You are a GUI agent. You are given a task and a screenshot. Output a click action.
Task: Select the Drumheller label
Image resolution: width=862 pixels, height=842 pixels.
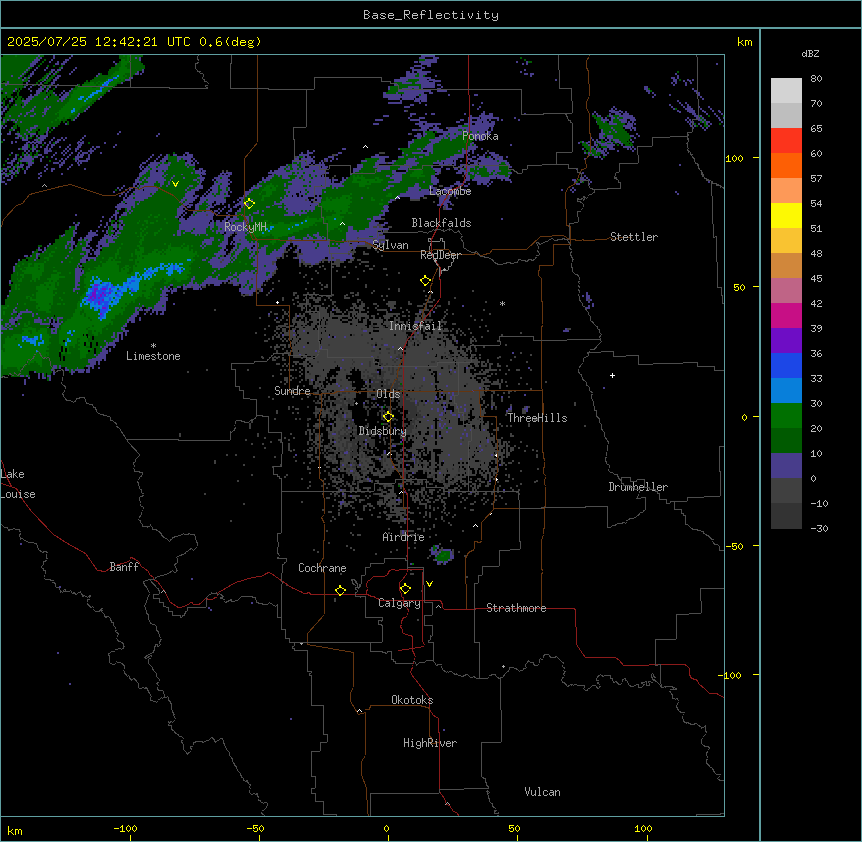coord(638,487)
